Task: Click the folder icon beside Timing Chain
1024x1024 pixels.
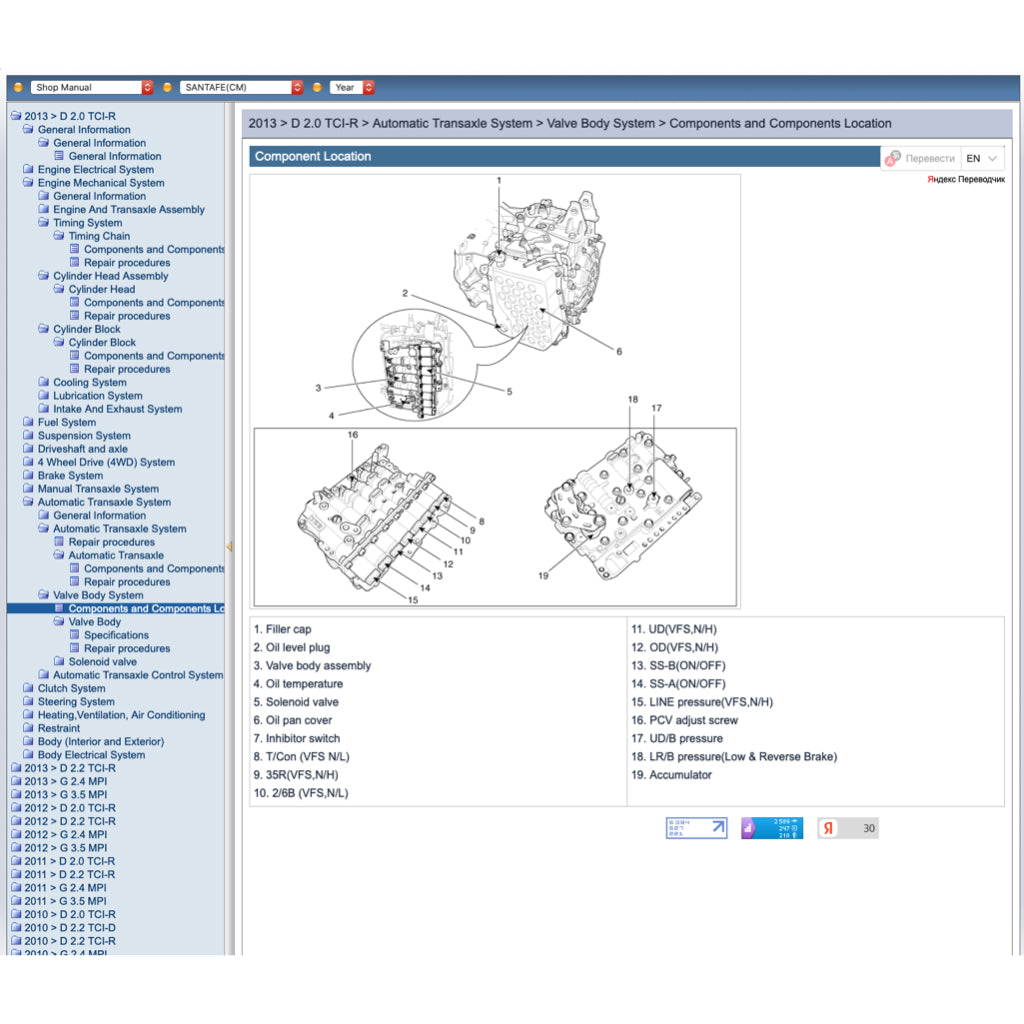Action: point(60,236)
